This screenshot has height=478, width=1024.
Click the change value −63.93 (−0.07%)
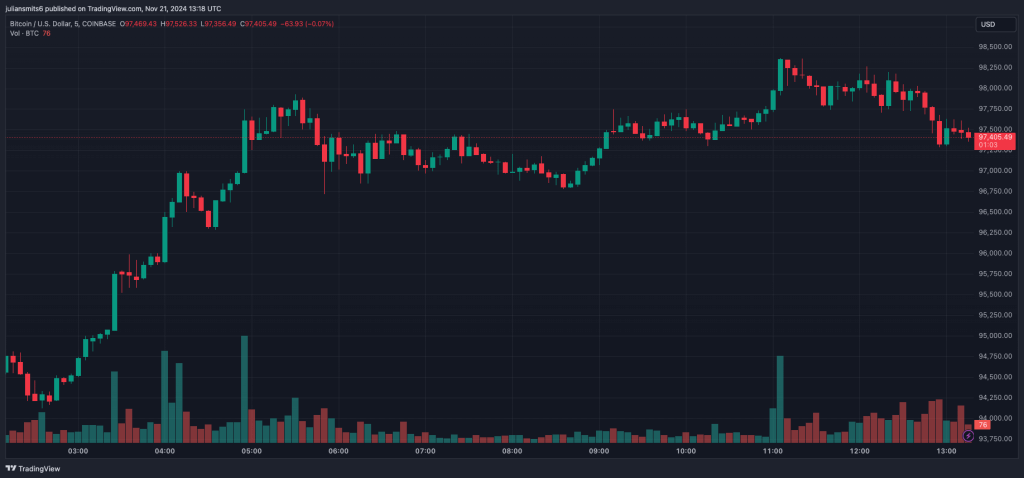tap(307, 24)
